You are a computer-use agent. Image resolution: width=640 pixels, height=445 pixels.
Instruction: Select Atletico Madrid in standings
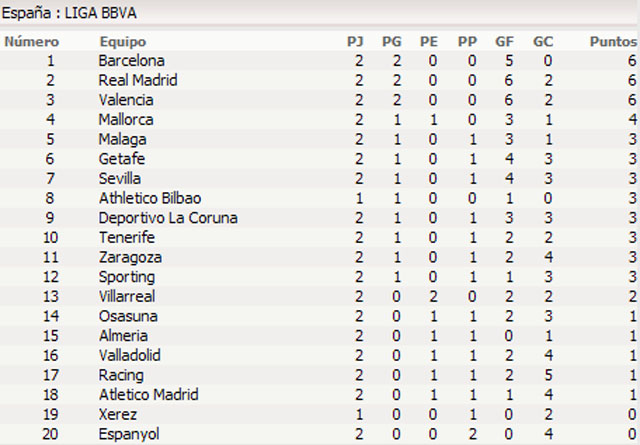point(148,394)
